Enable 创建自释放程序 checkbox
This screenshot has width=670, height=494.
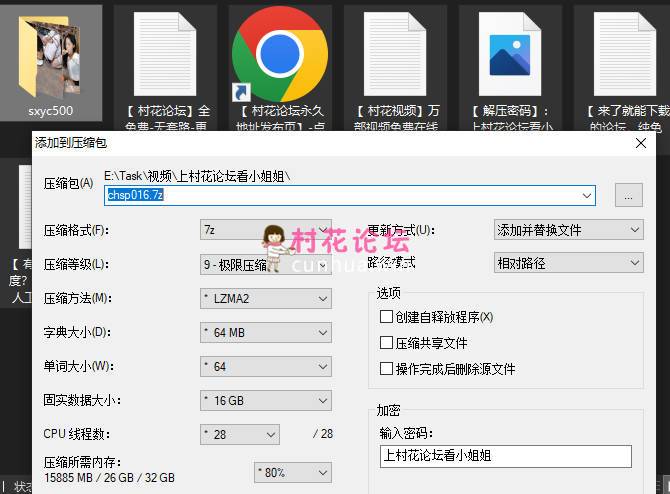click(386, 317)
